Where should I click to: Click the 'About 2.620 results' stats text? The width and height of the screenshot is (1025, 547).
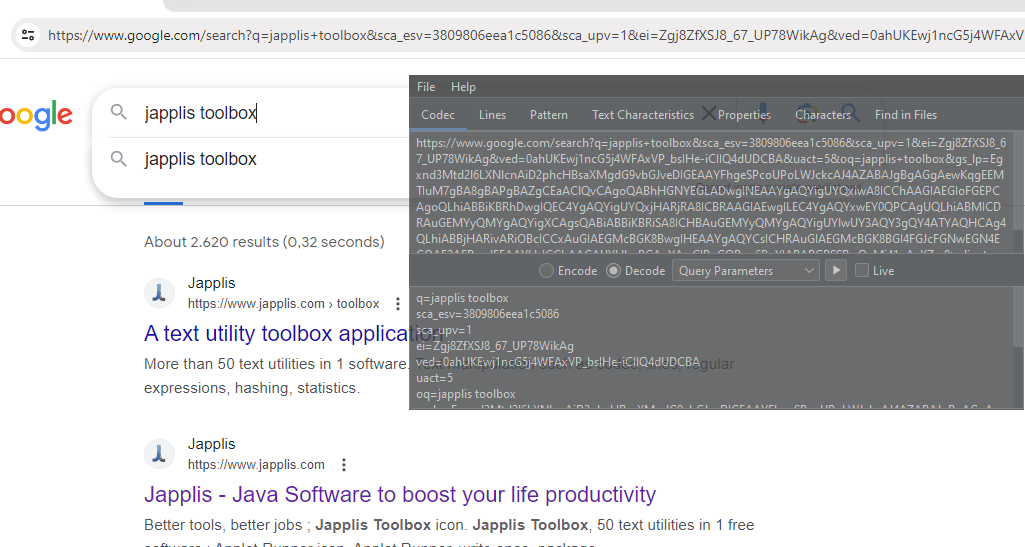[x=264, y=242]
